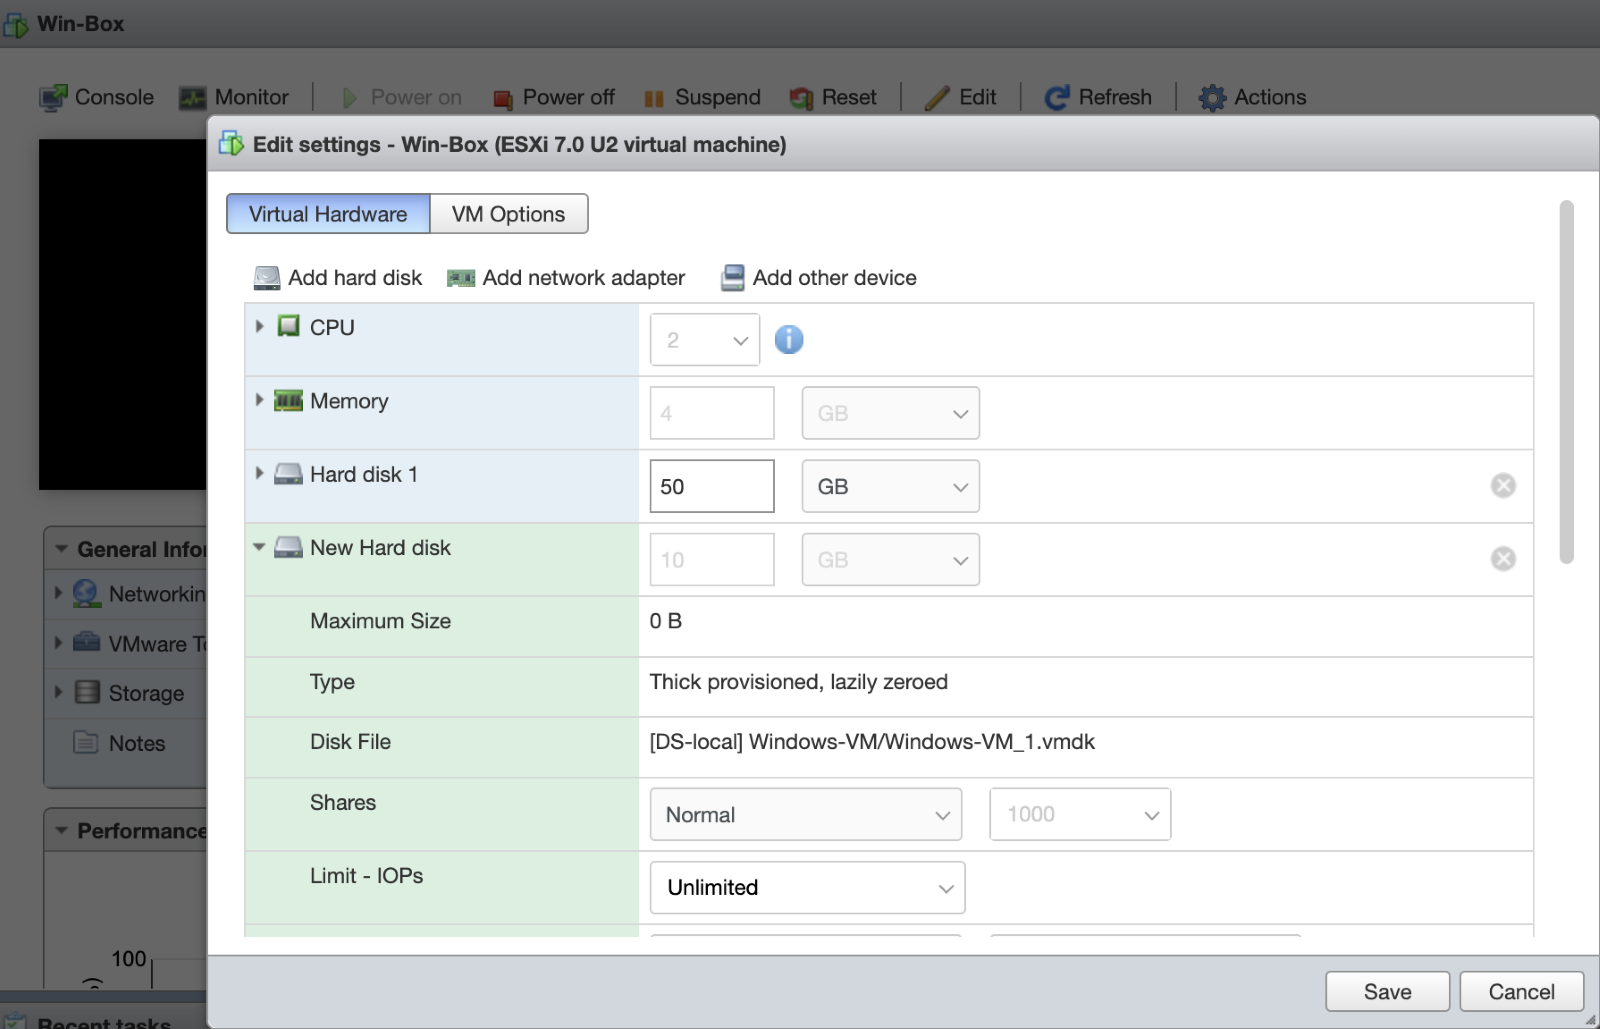
Task: Open the Actions menu
Action: (x=1253, y=97)
